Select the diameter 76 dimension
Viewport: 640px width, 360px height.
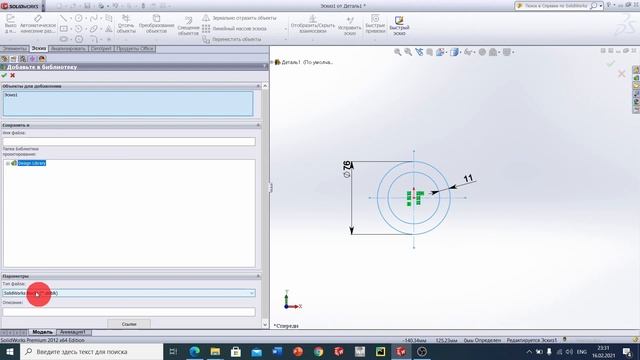(x=347, y=169)
